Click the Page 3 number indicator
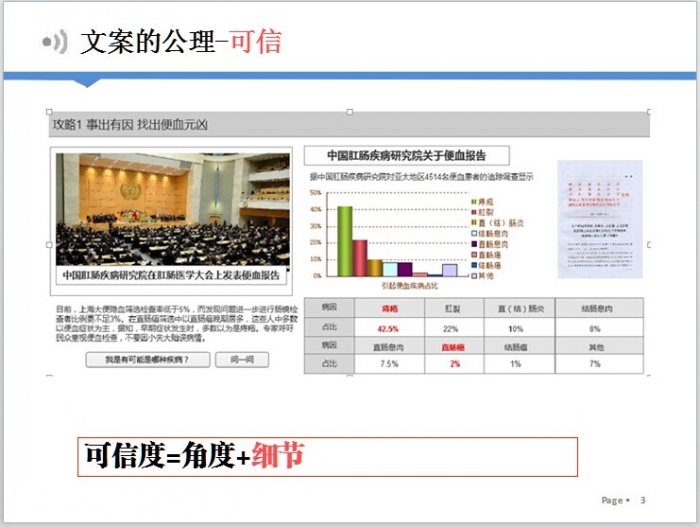The image size is (700, 528). pos(624,500)
